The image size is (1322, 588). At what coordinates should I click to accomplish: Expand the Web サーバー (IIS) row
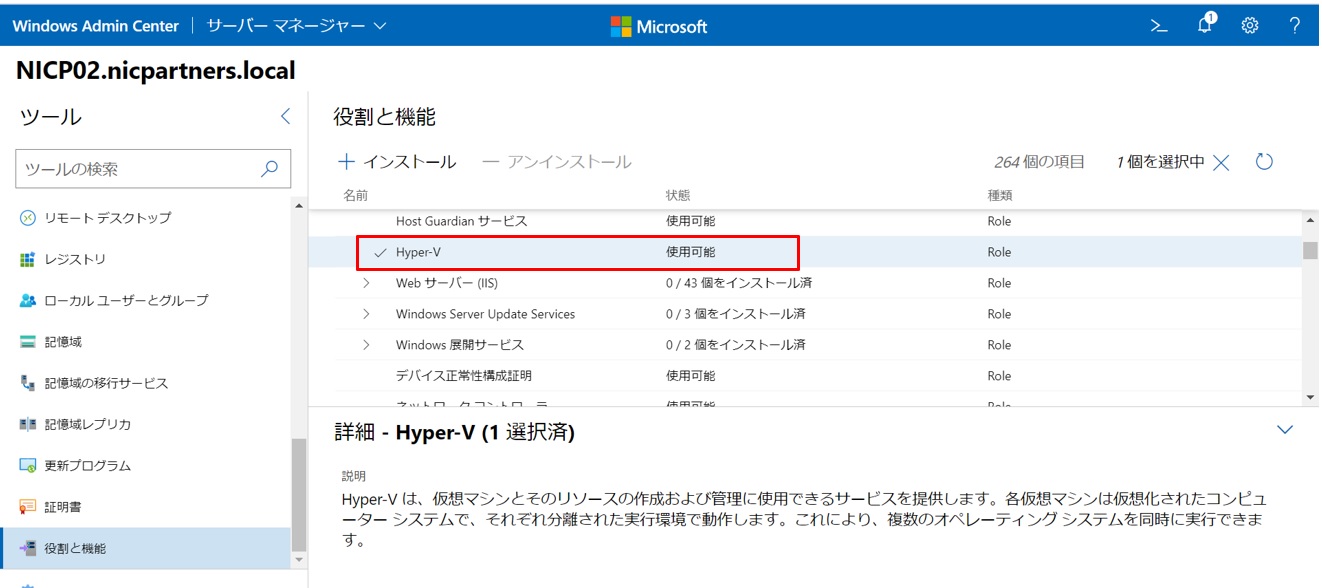click(366, 283)
